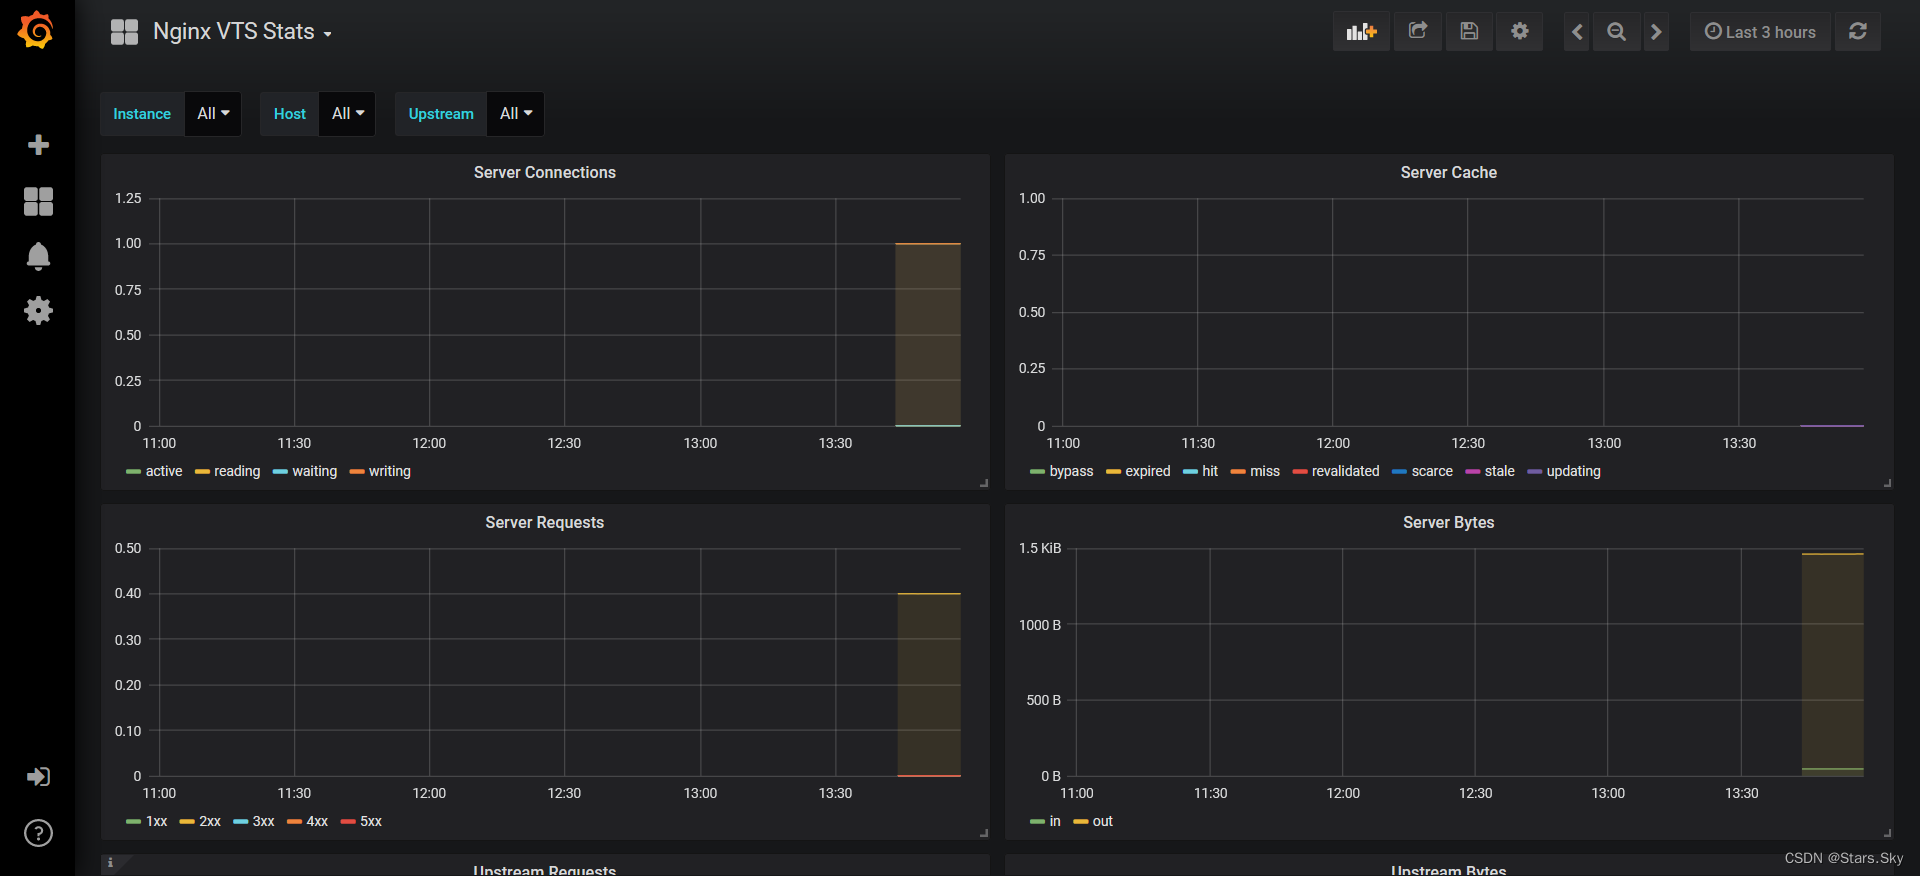Viewport: 1920px width, 876px height.
Task: Click the out legend color swatch
Action: tap(1080, 822)
